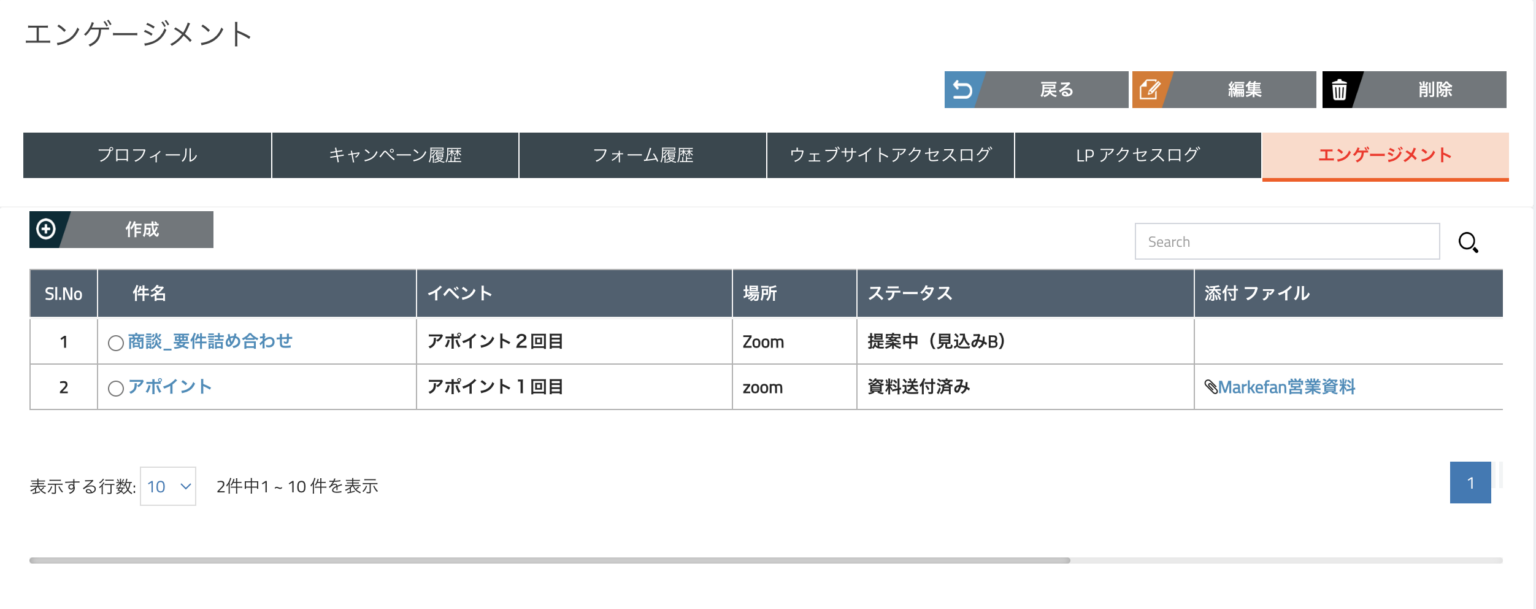This screenshot has height=609, width=1536.
Task: Select the エンゲージメント tab
Action: point(1385,156)
